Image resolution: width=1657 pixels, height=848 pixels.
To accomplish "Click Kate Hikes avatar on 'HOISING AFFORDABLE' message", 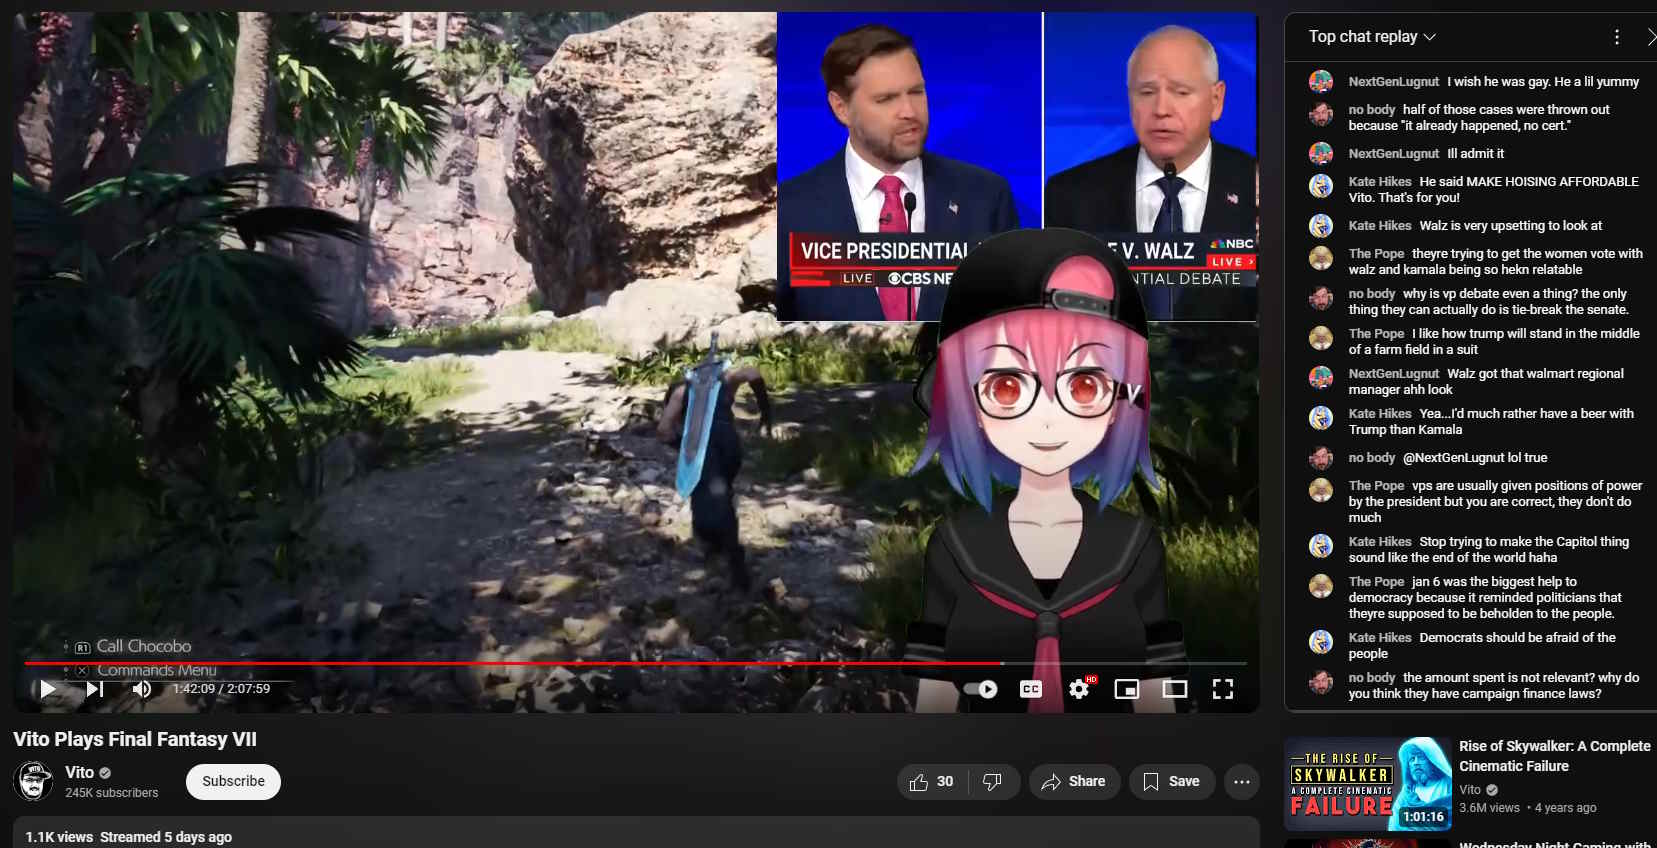I will coord(1321,186).
